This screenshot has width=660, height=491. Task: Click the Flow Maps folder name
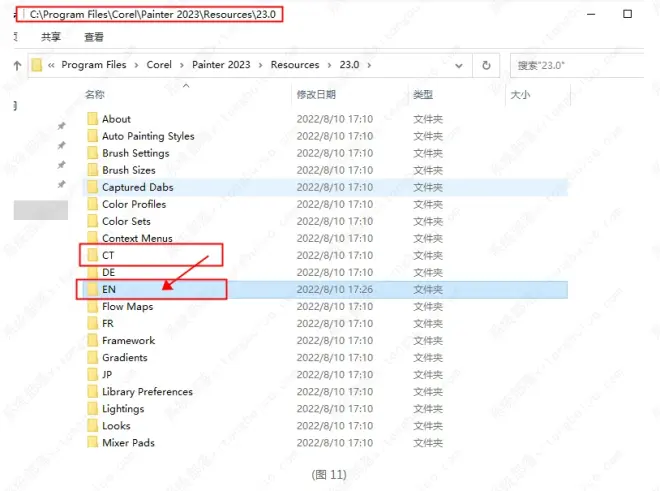coord(128,307)
